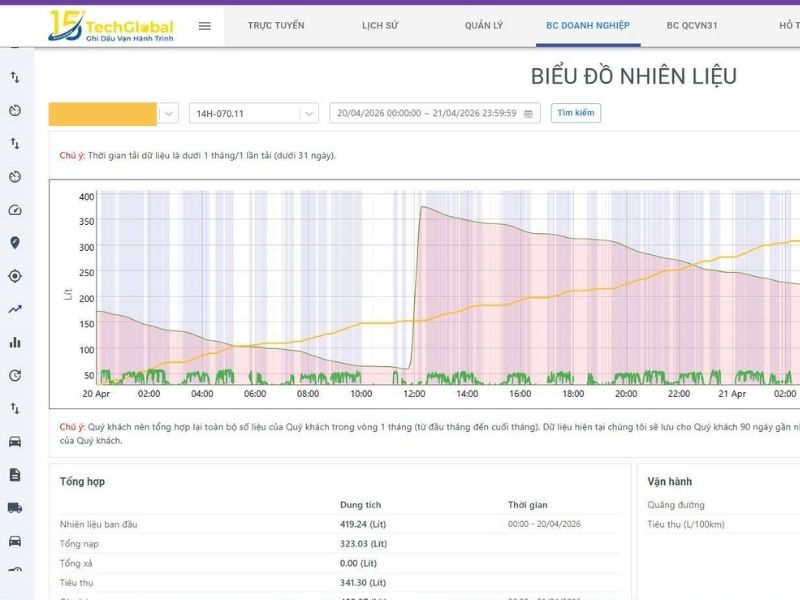Click the TechGlobal logo
800x600 pixels.
(x=110, y=27)
